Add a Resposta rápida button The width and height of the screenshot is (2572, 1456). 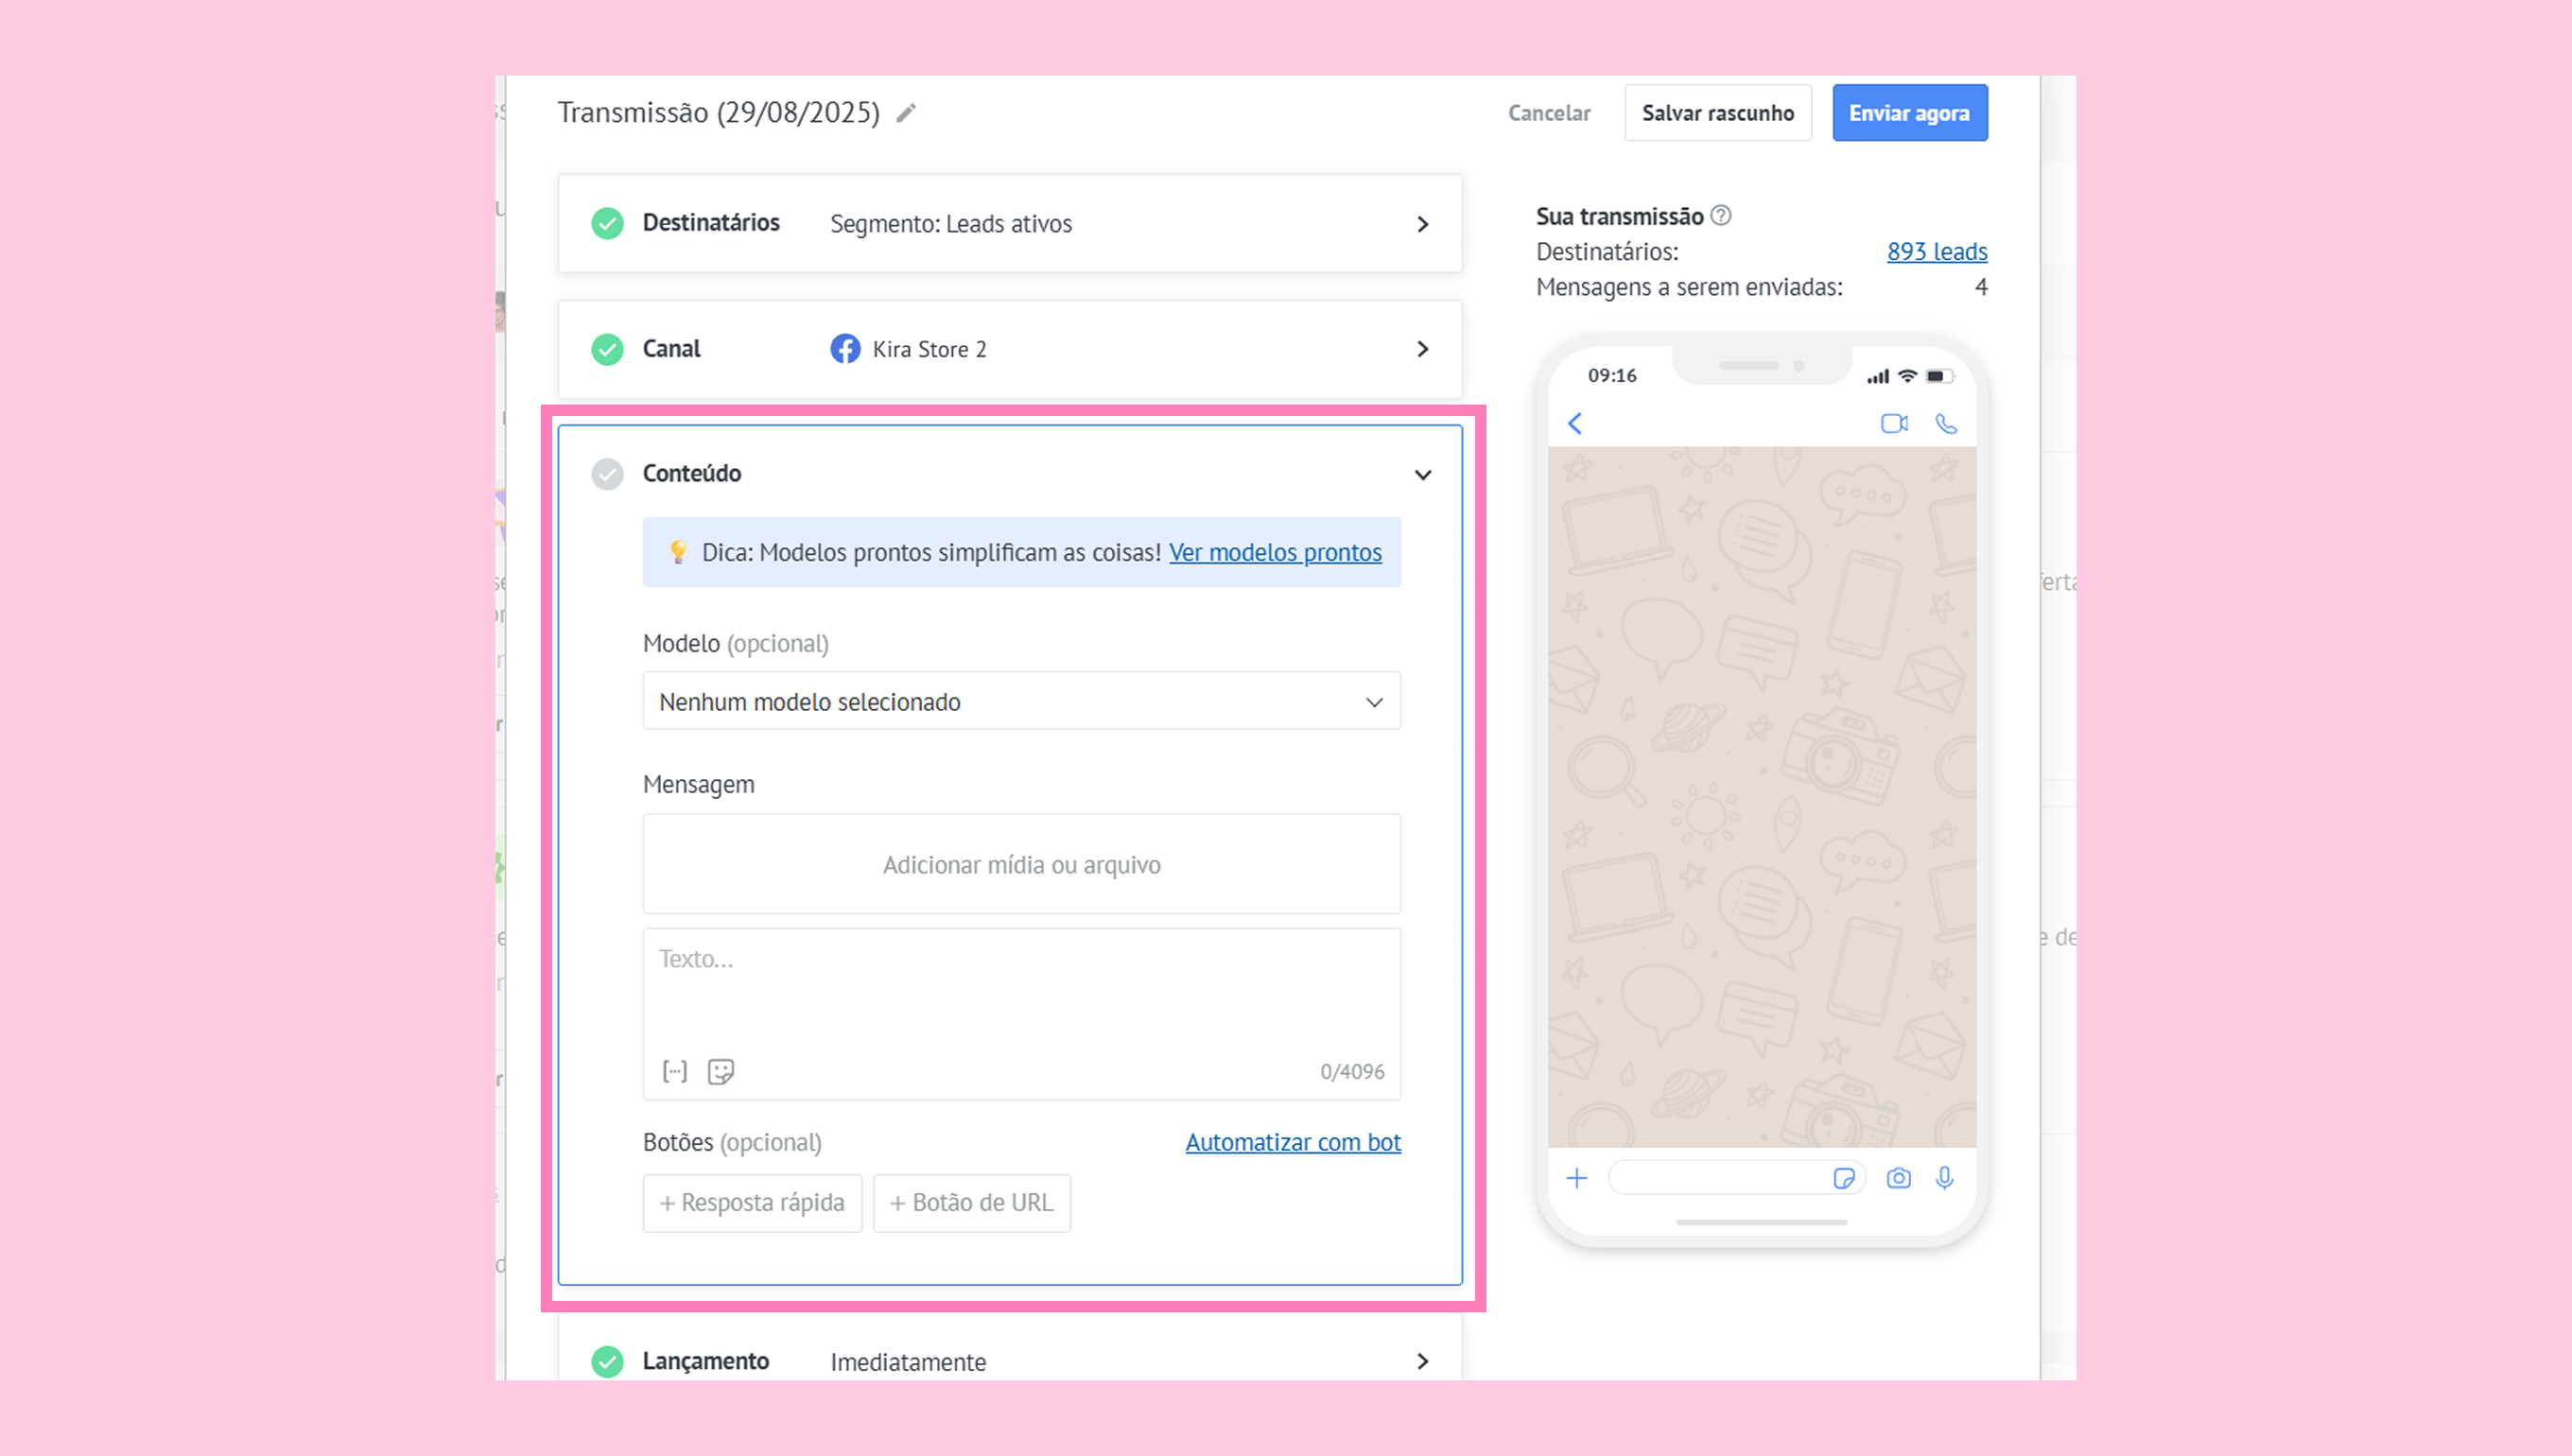point(752,1202)
